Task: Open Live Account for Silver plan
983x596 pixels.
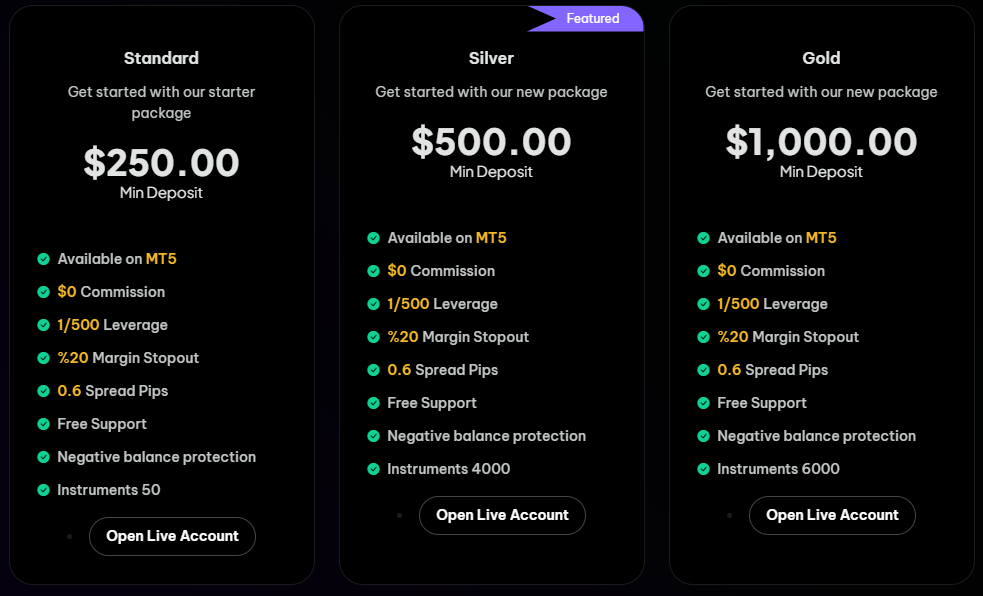Action: (x=502, y=515)
